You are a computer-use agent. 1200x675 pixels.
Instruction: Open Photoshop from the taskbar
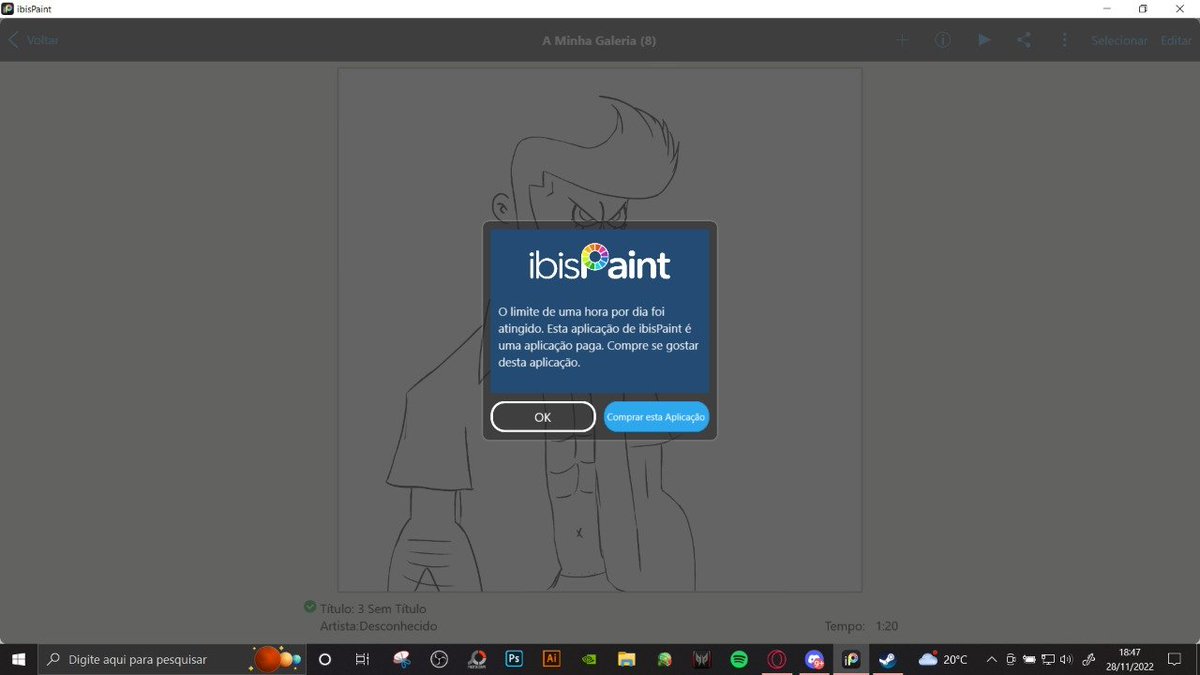(514, 659)
